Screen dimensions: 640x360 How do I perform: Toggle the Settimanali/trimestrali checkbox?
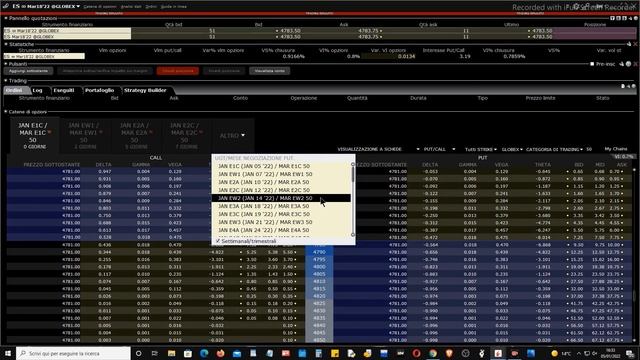(218, 241)
